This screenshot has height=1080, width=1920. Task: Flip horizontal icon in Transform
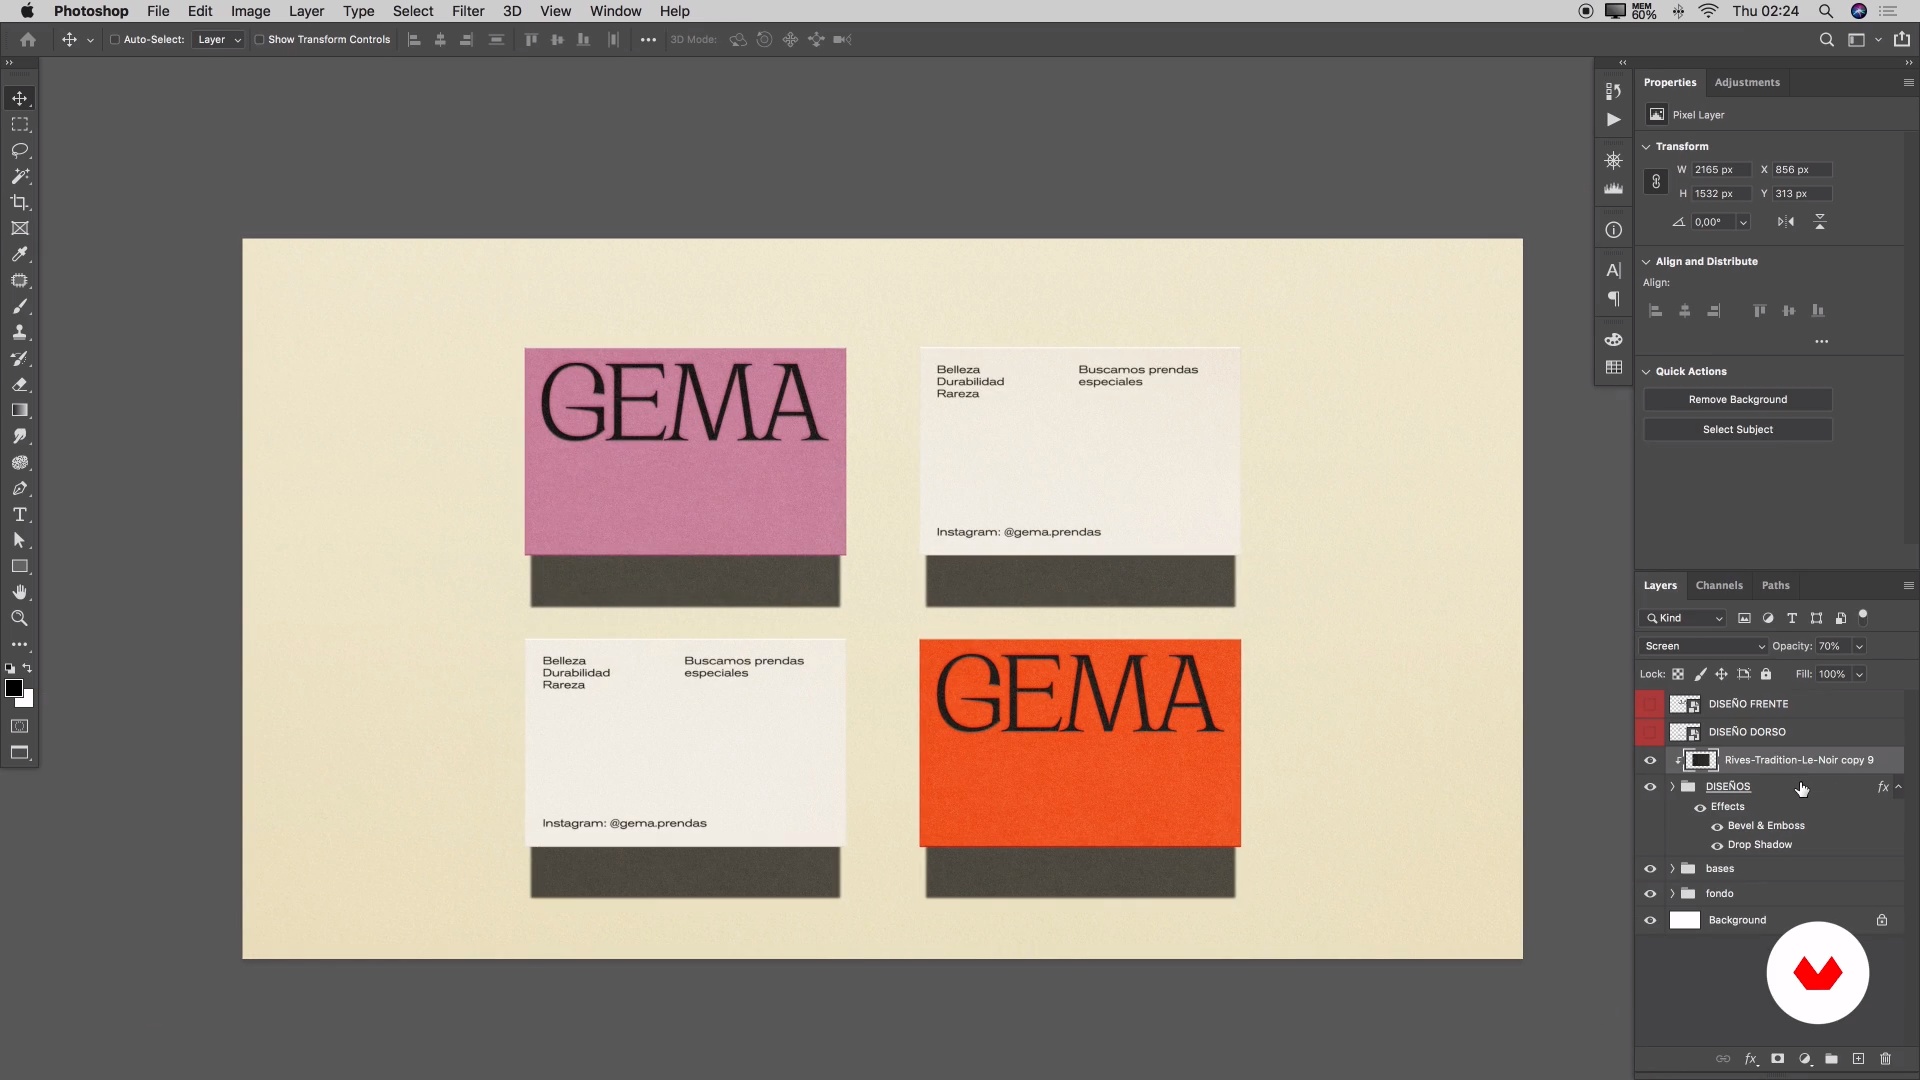[x=1786, y=222]
